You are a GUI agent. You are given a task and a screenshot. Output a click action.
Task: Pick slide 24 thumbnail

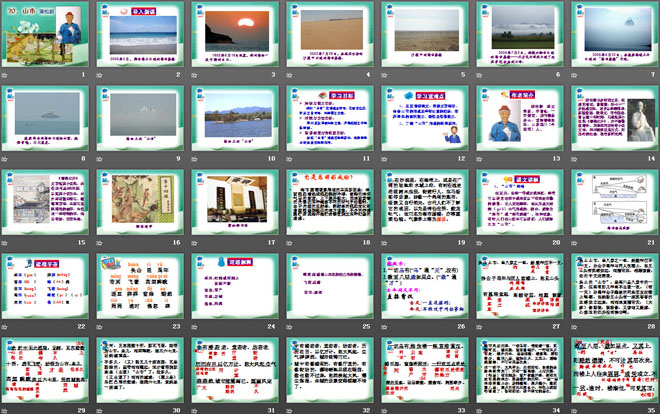click(235, 287)
